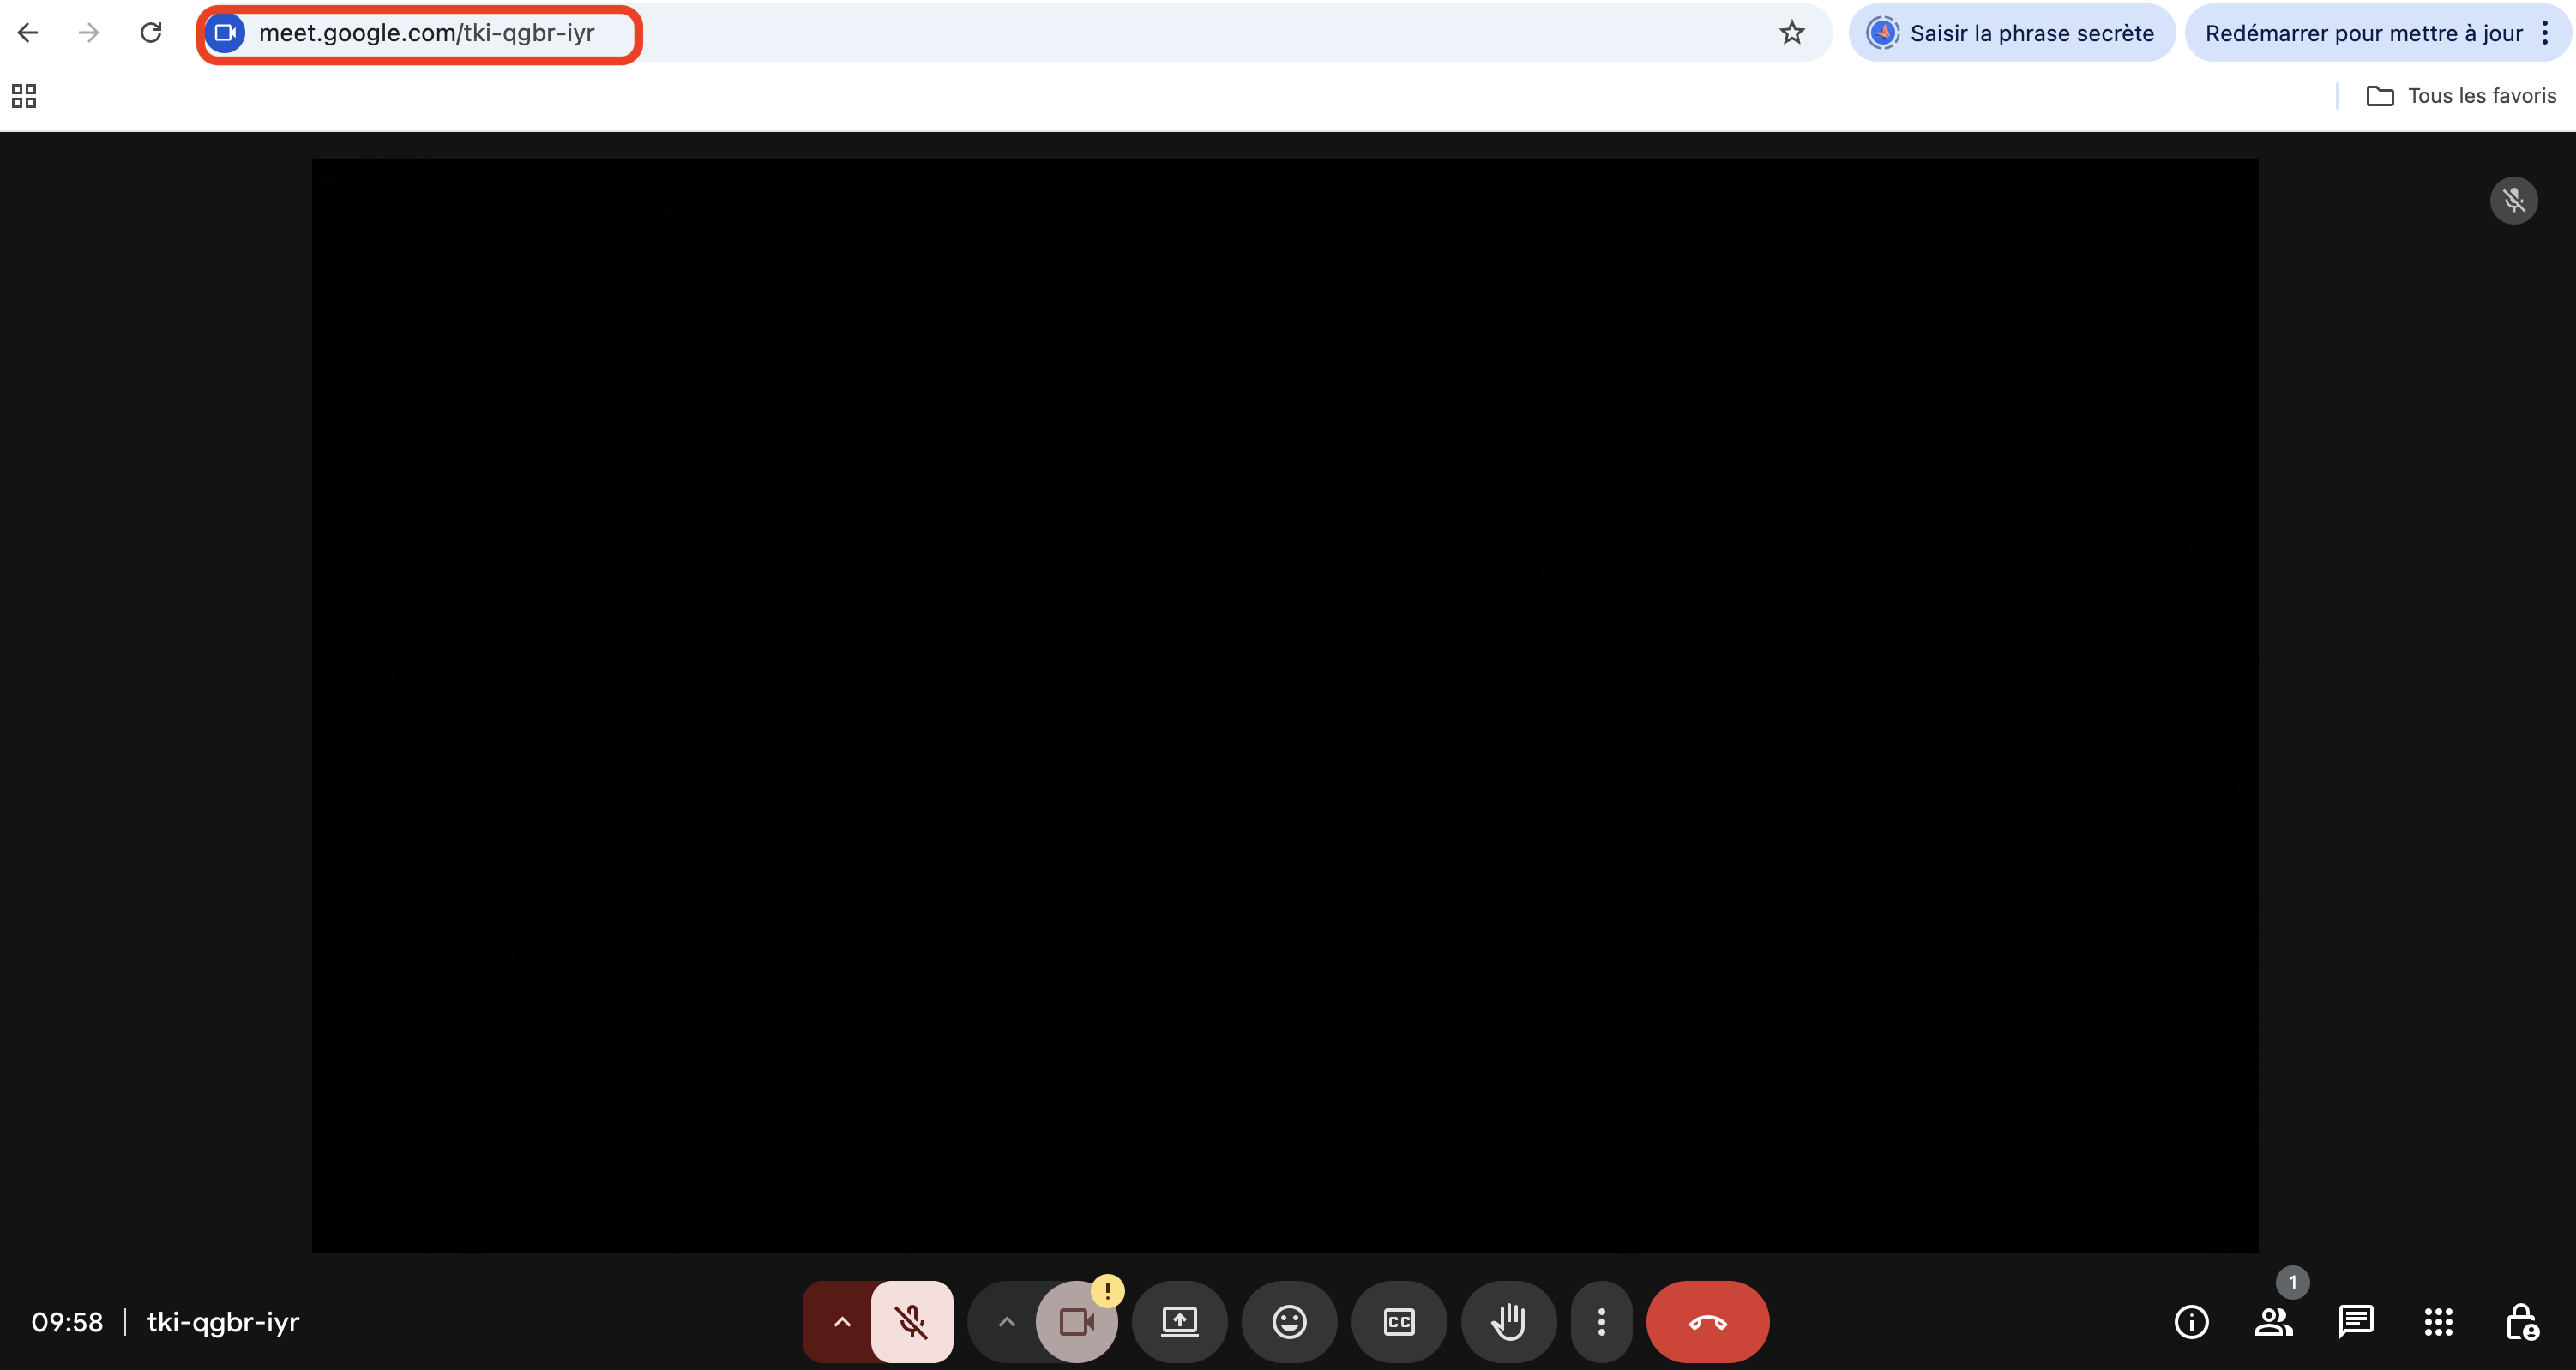Open the Tous les favoris folder
2576x1370 pixels.
point(2461,96)
